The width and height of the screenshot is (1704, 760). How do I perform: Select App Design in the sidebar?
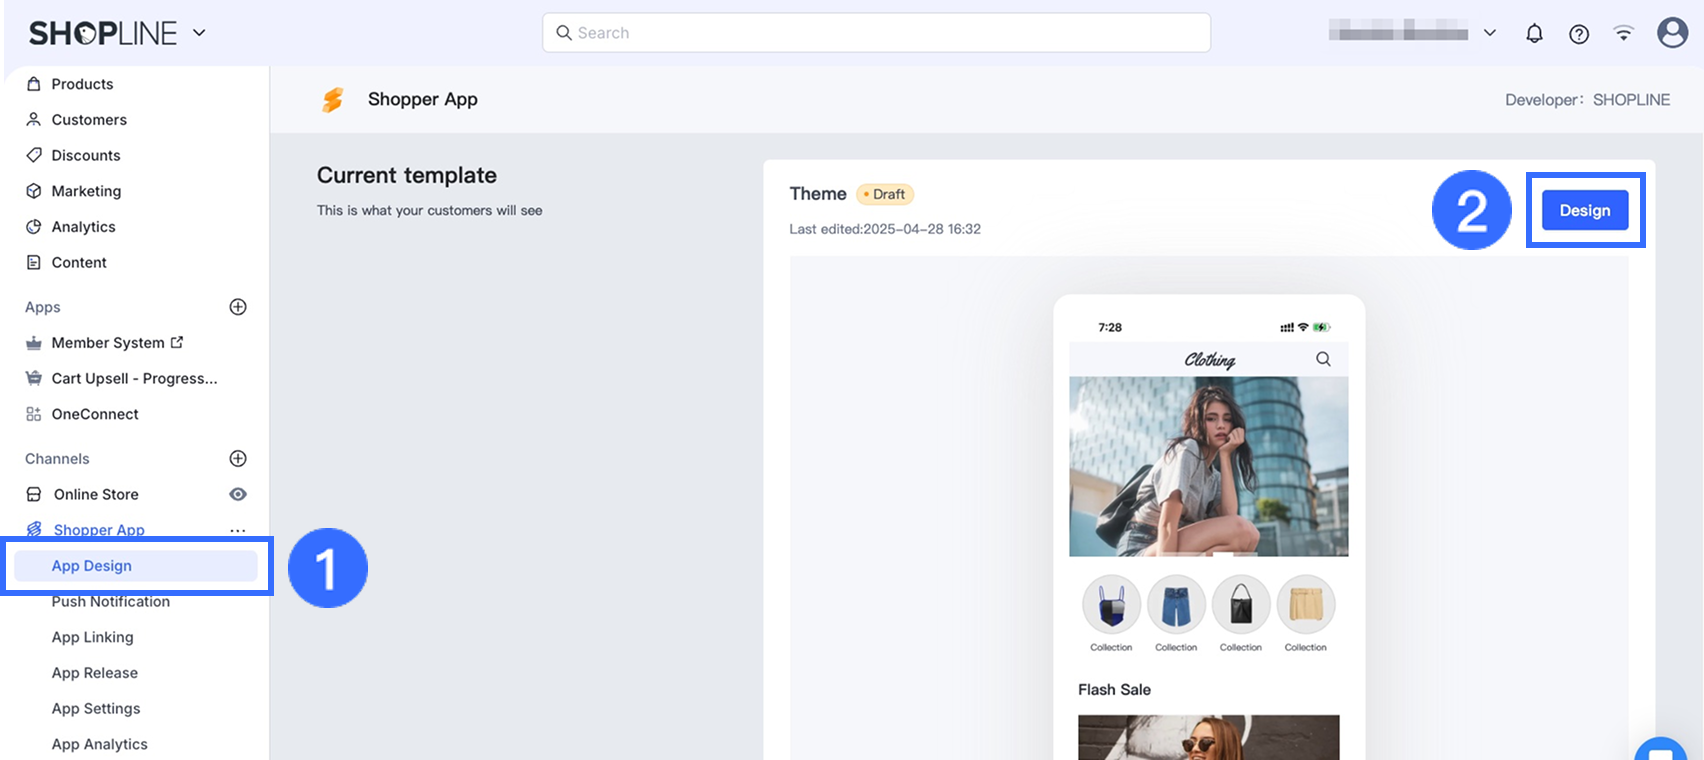coord(92,566)
